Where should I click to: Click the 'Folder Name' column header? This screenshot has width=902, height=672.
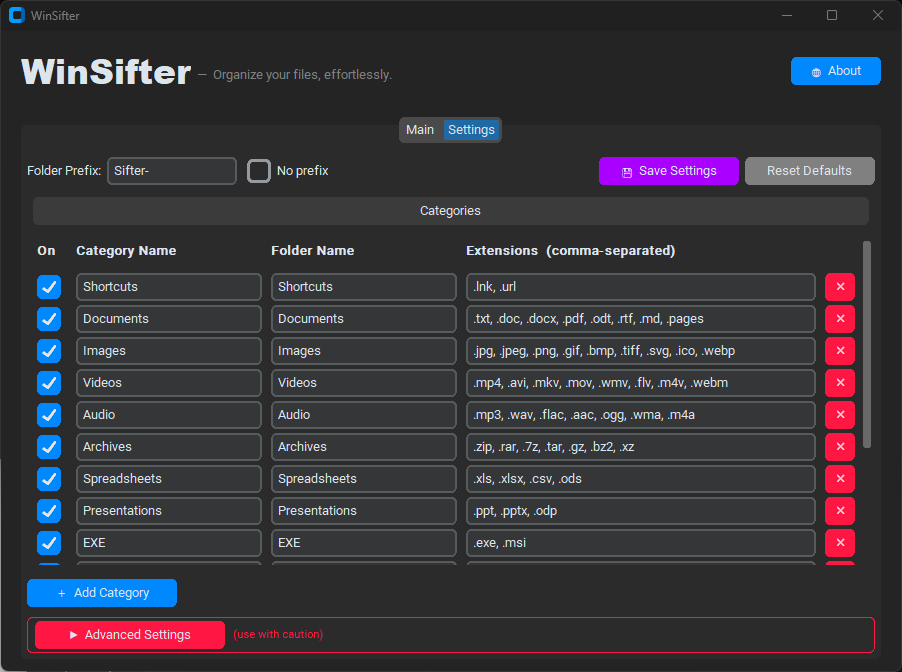coord(312,251)
